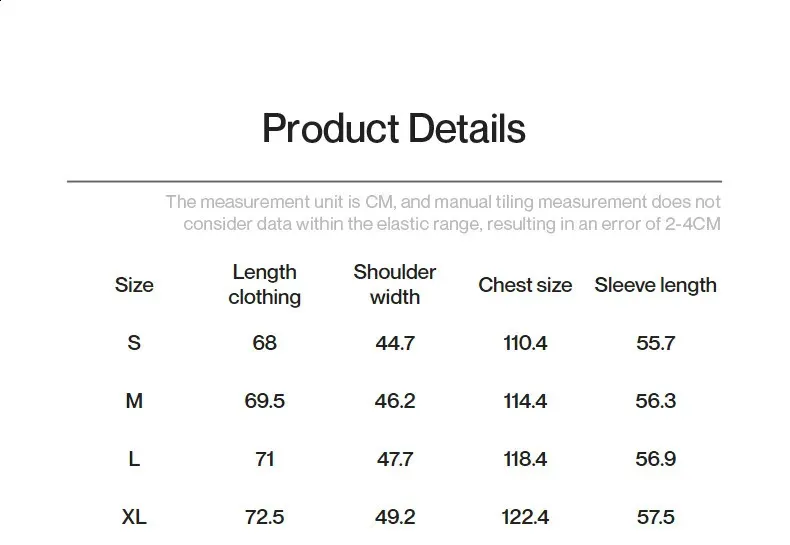790x545 pixels.
Task: Select the Size column header
Action: (x=134, y=285)
